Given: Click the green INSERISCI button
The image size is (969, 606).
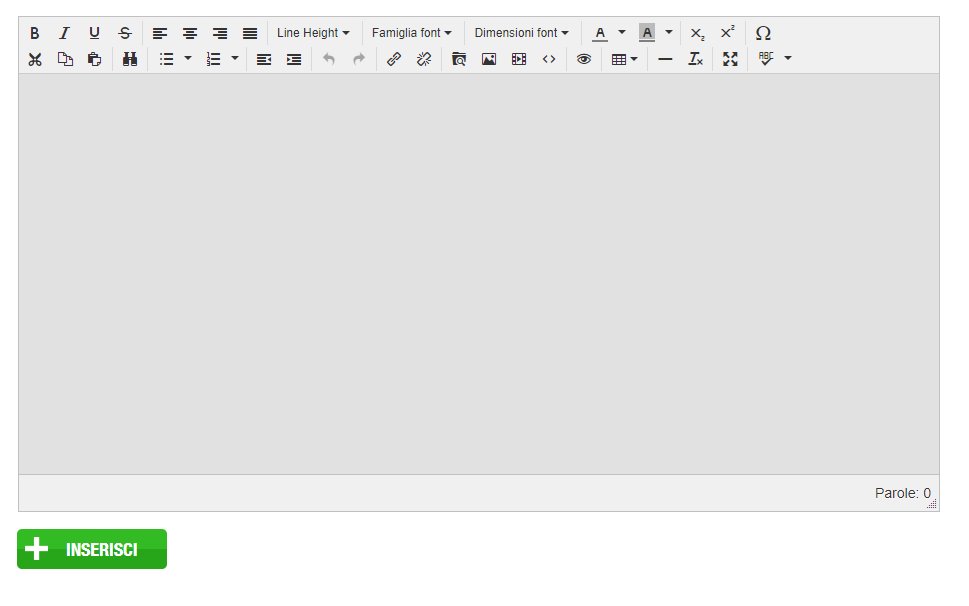Looking at the screenshot, I should [x=92, y=549].
